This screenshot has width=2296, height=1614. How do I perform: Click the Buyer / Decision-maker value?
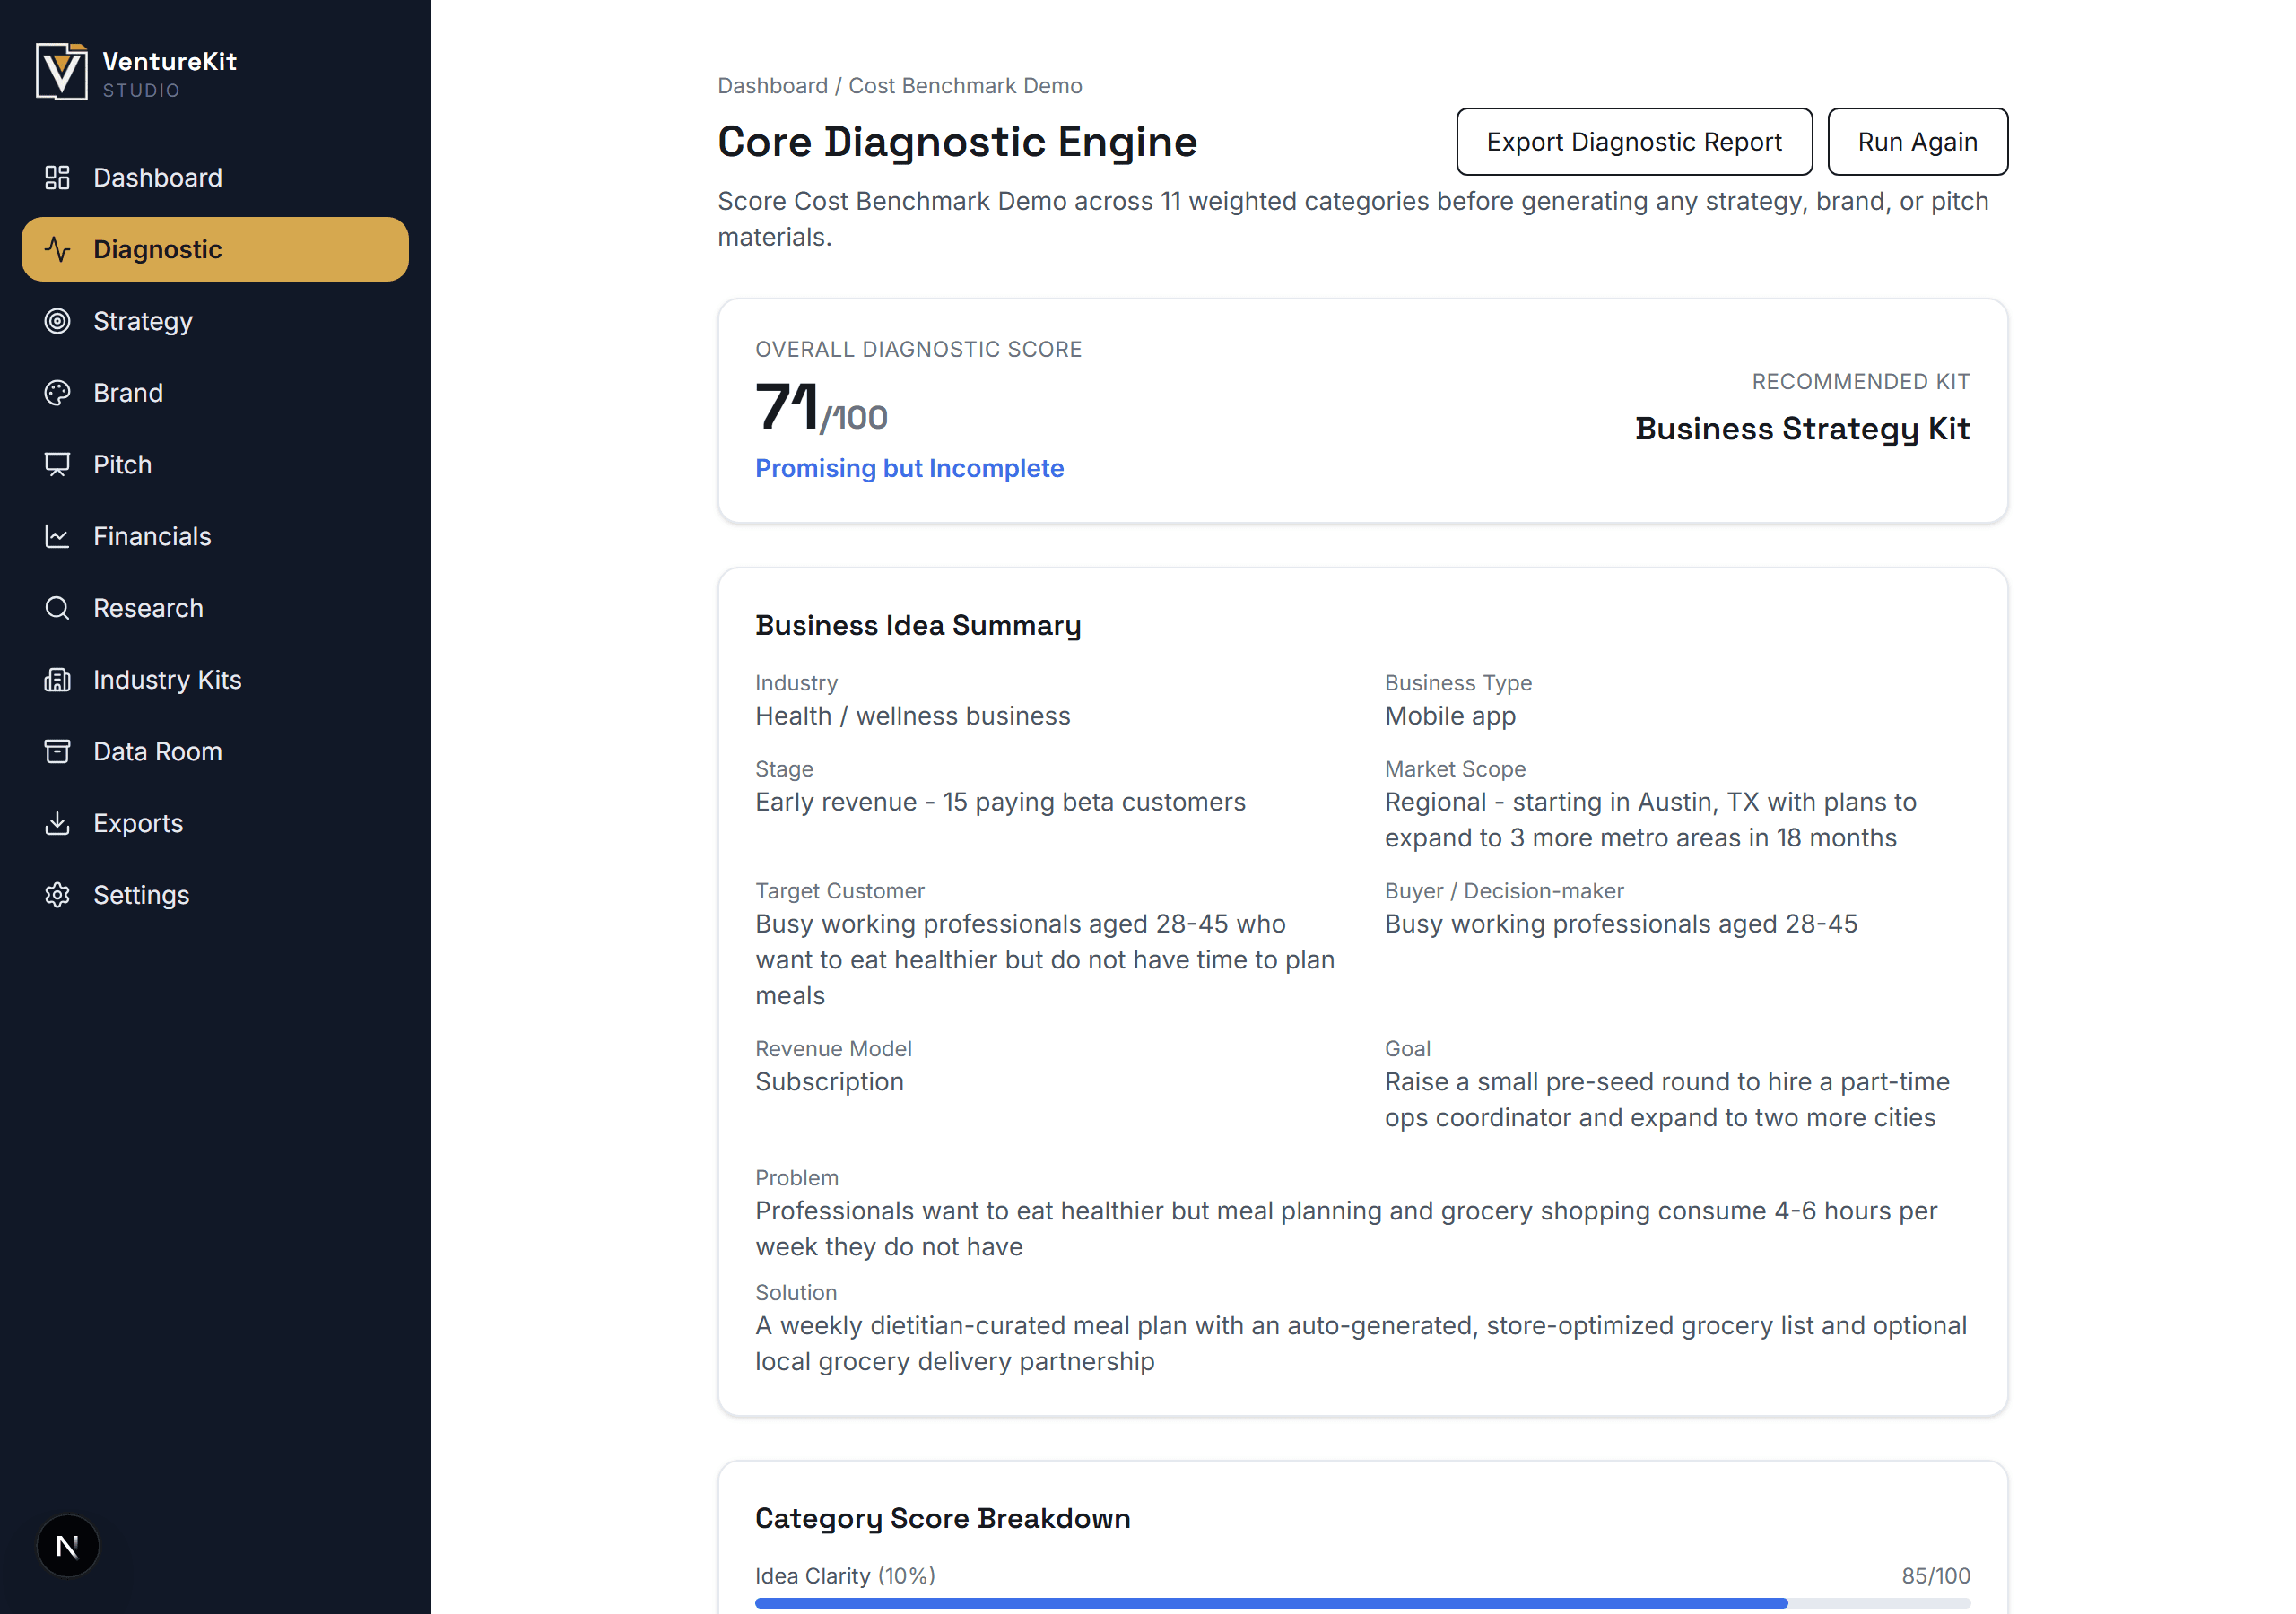(1620, 924)
